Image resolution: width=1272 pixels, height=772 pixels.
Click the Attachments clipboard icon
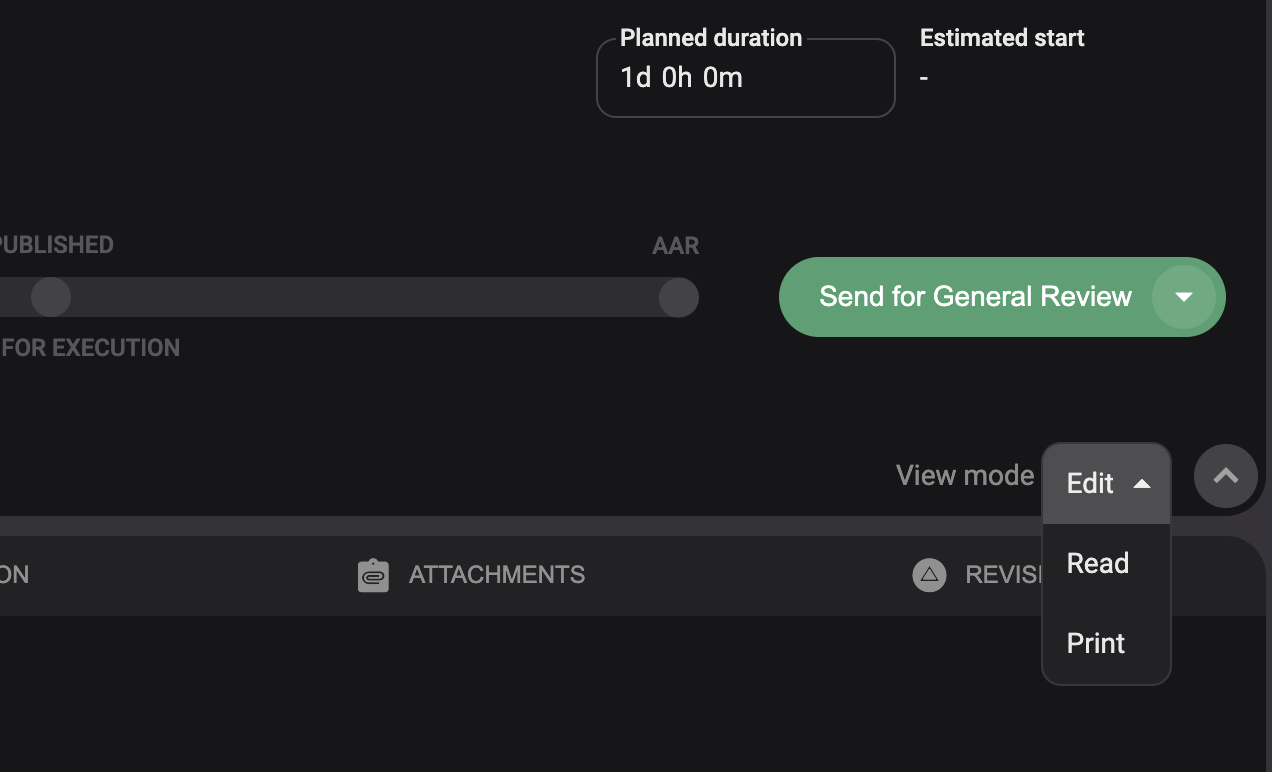pyautogui.click(x=373, y=575)
